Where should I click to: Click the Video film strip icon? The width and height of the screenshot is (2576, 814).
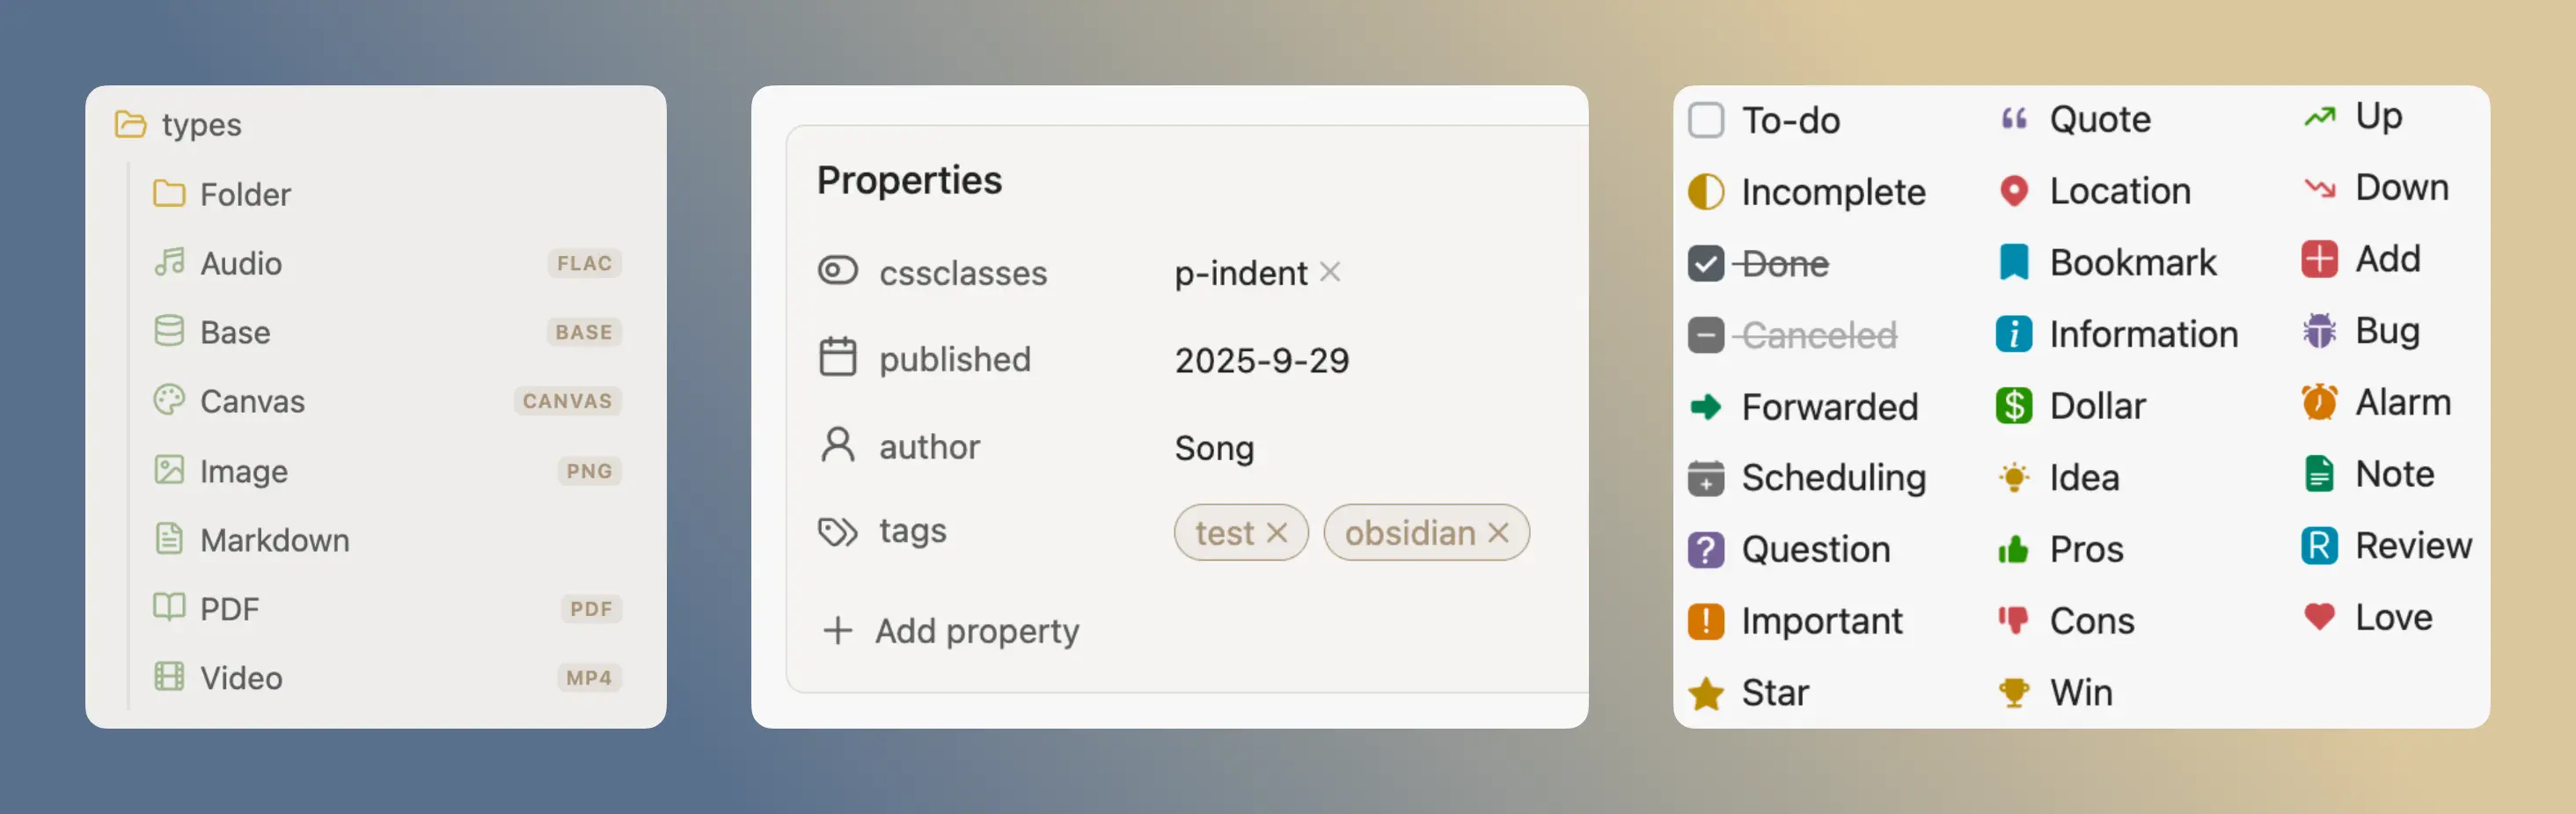pos(169,677)
